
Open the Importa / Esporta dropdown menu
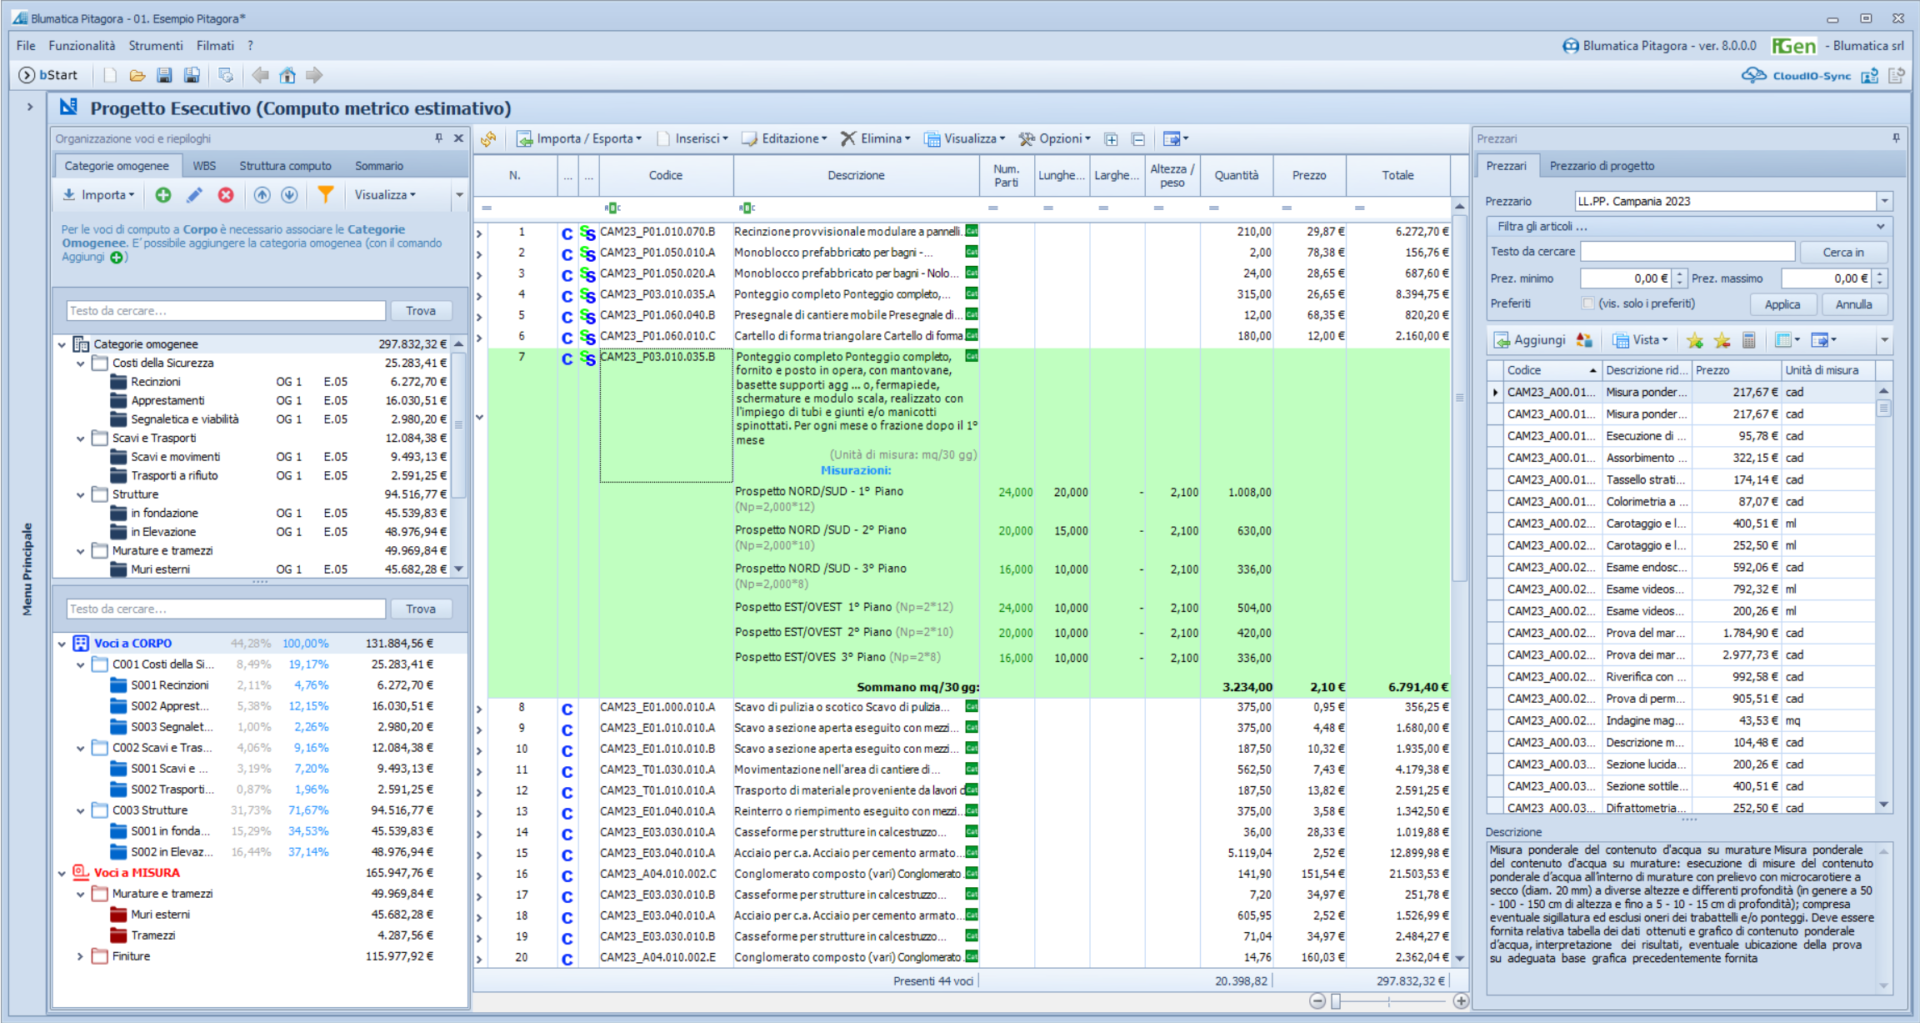[585, 139]
